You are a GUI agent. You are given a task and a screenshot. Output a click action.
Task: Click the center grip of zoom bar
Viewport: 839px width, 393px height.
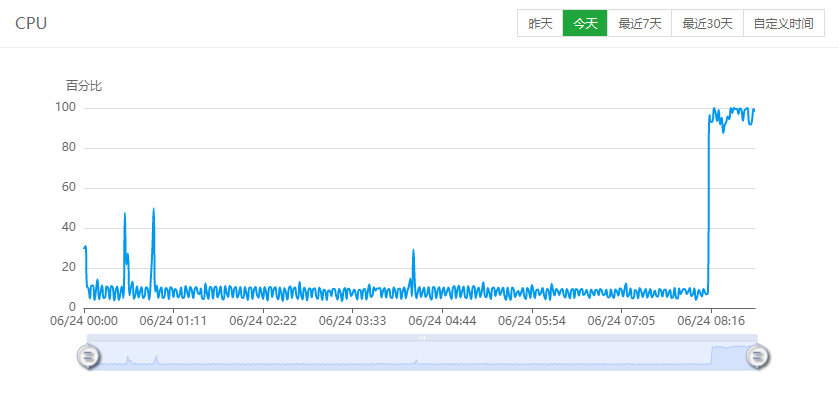point(422,337)
